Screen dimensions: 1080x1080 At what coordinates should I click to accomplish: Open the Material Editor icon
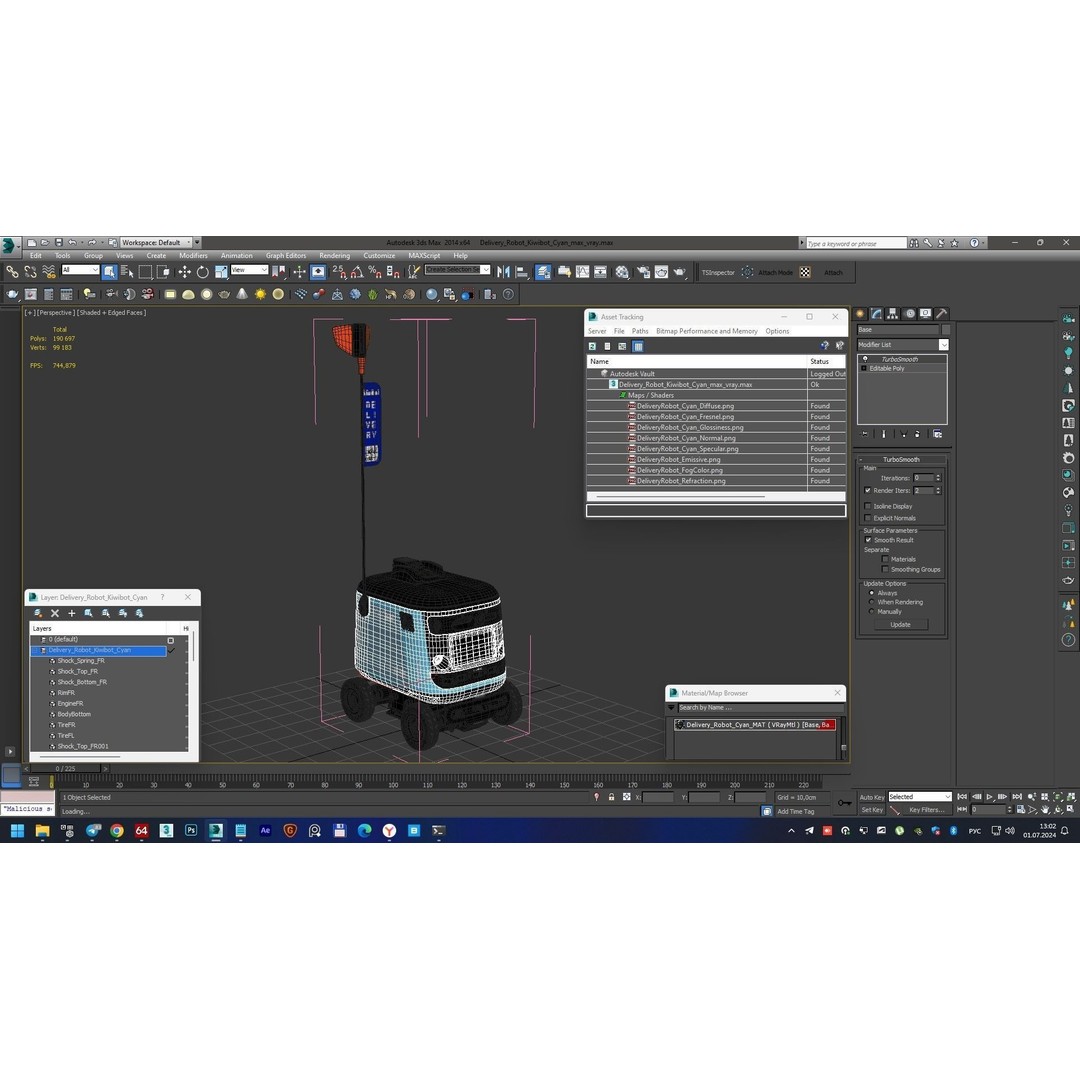622,272
